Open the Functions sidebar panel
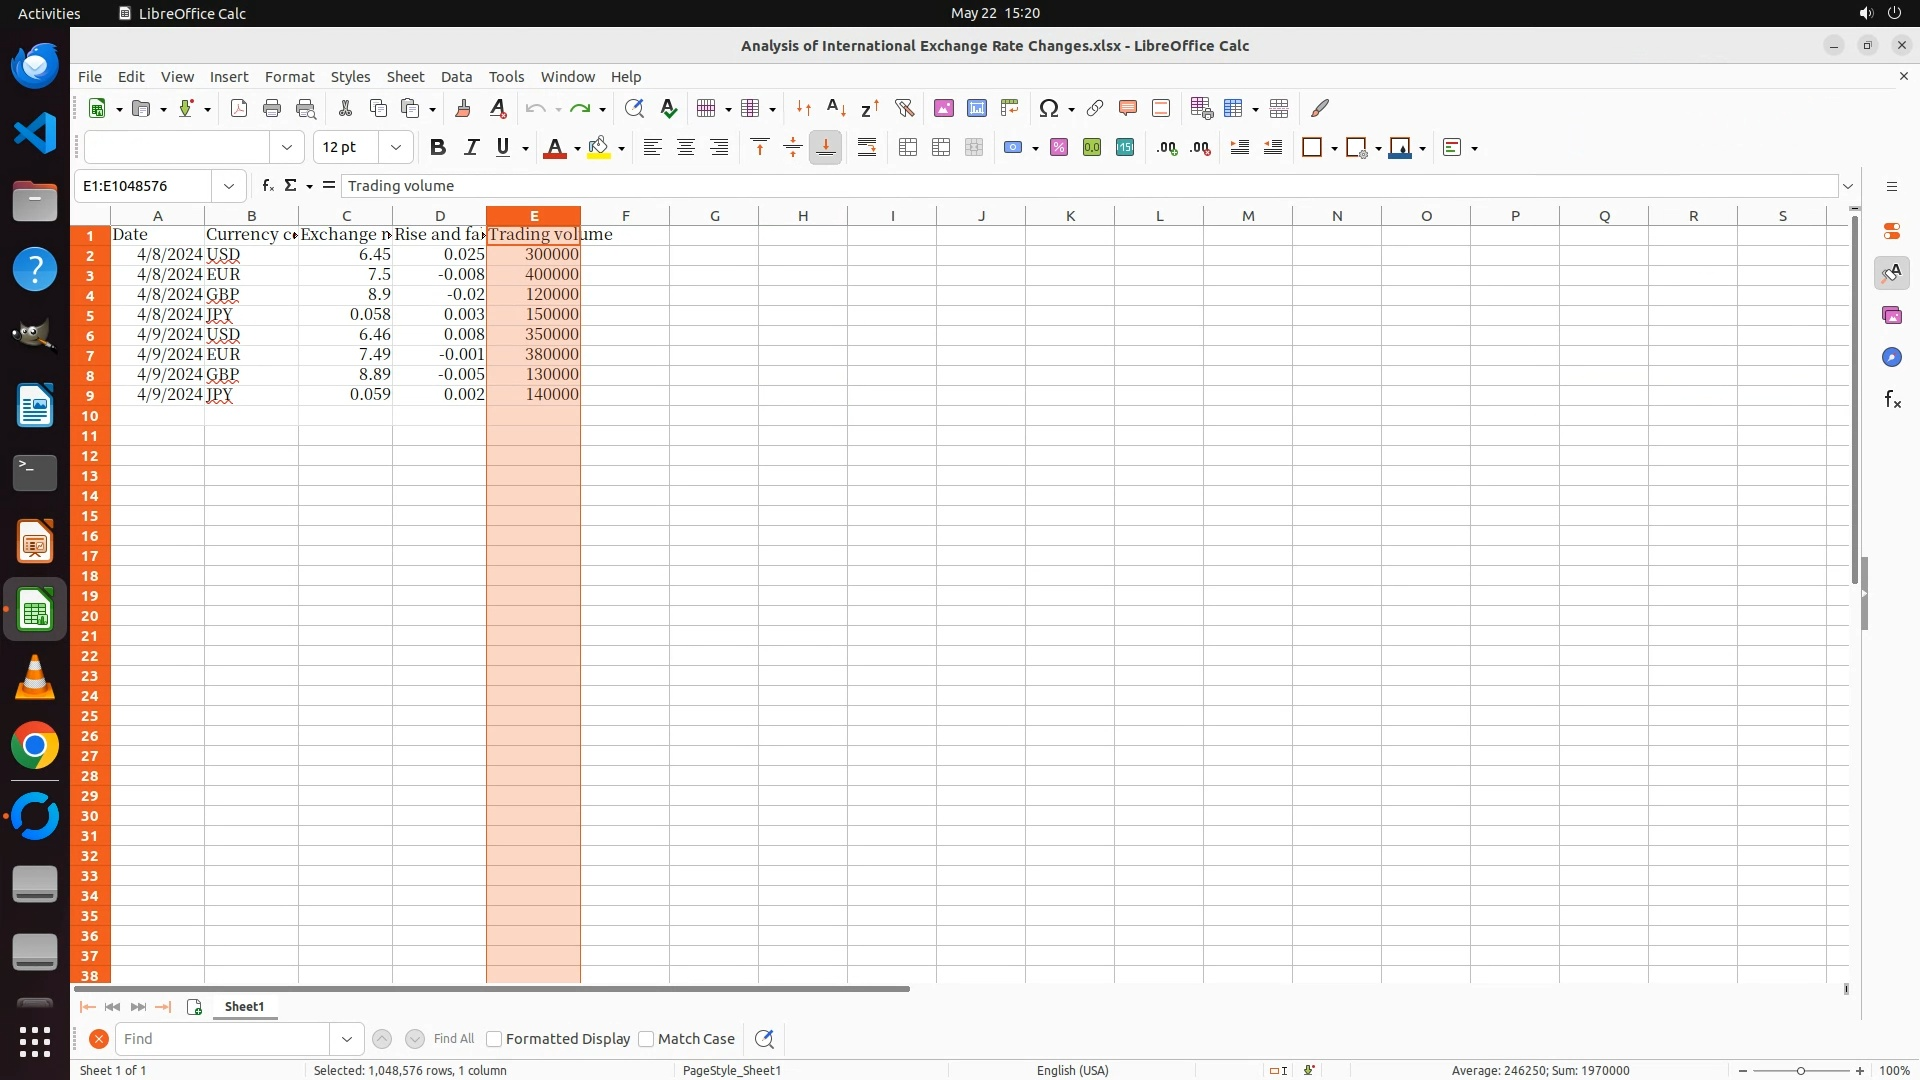Screen dimensions: 1920x1080 (1892, 400)
